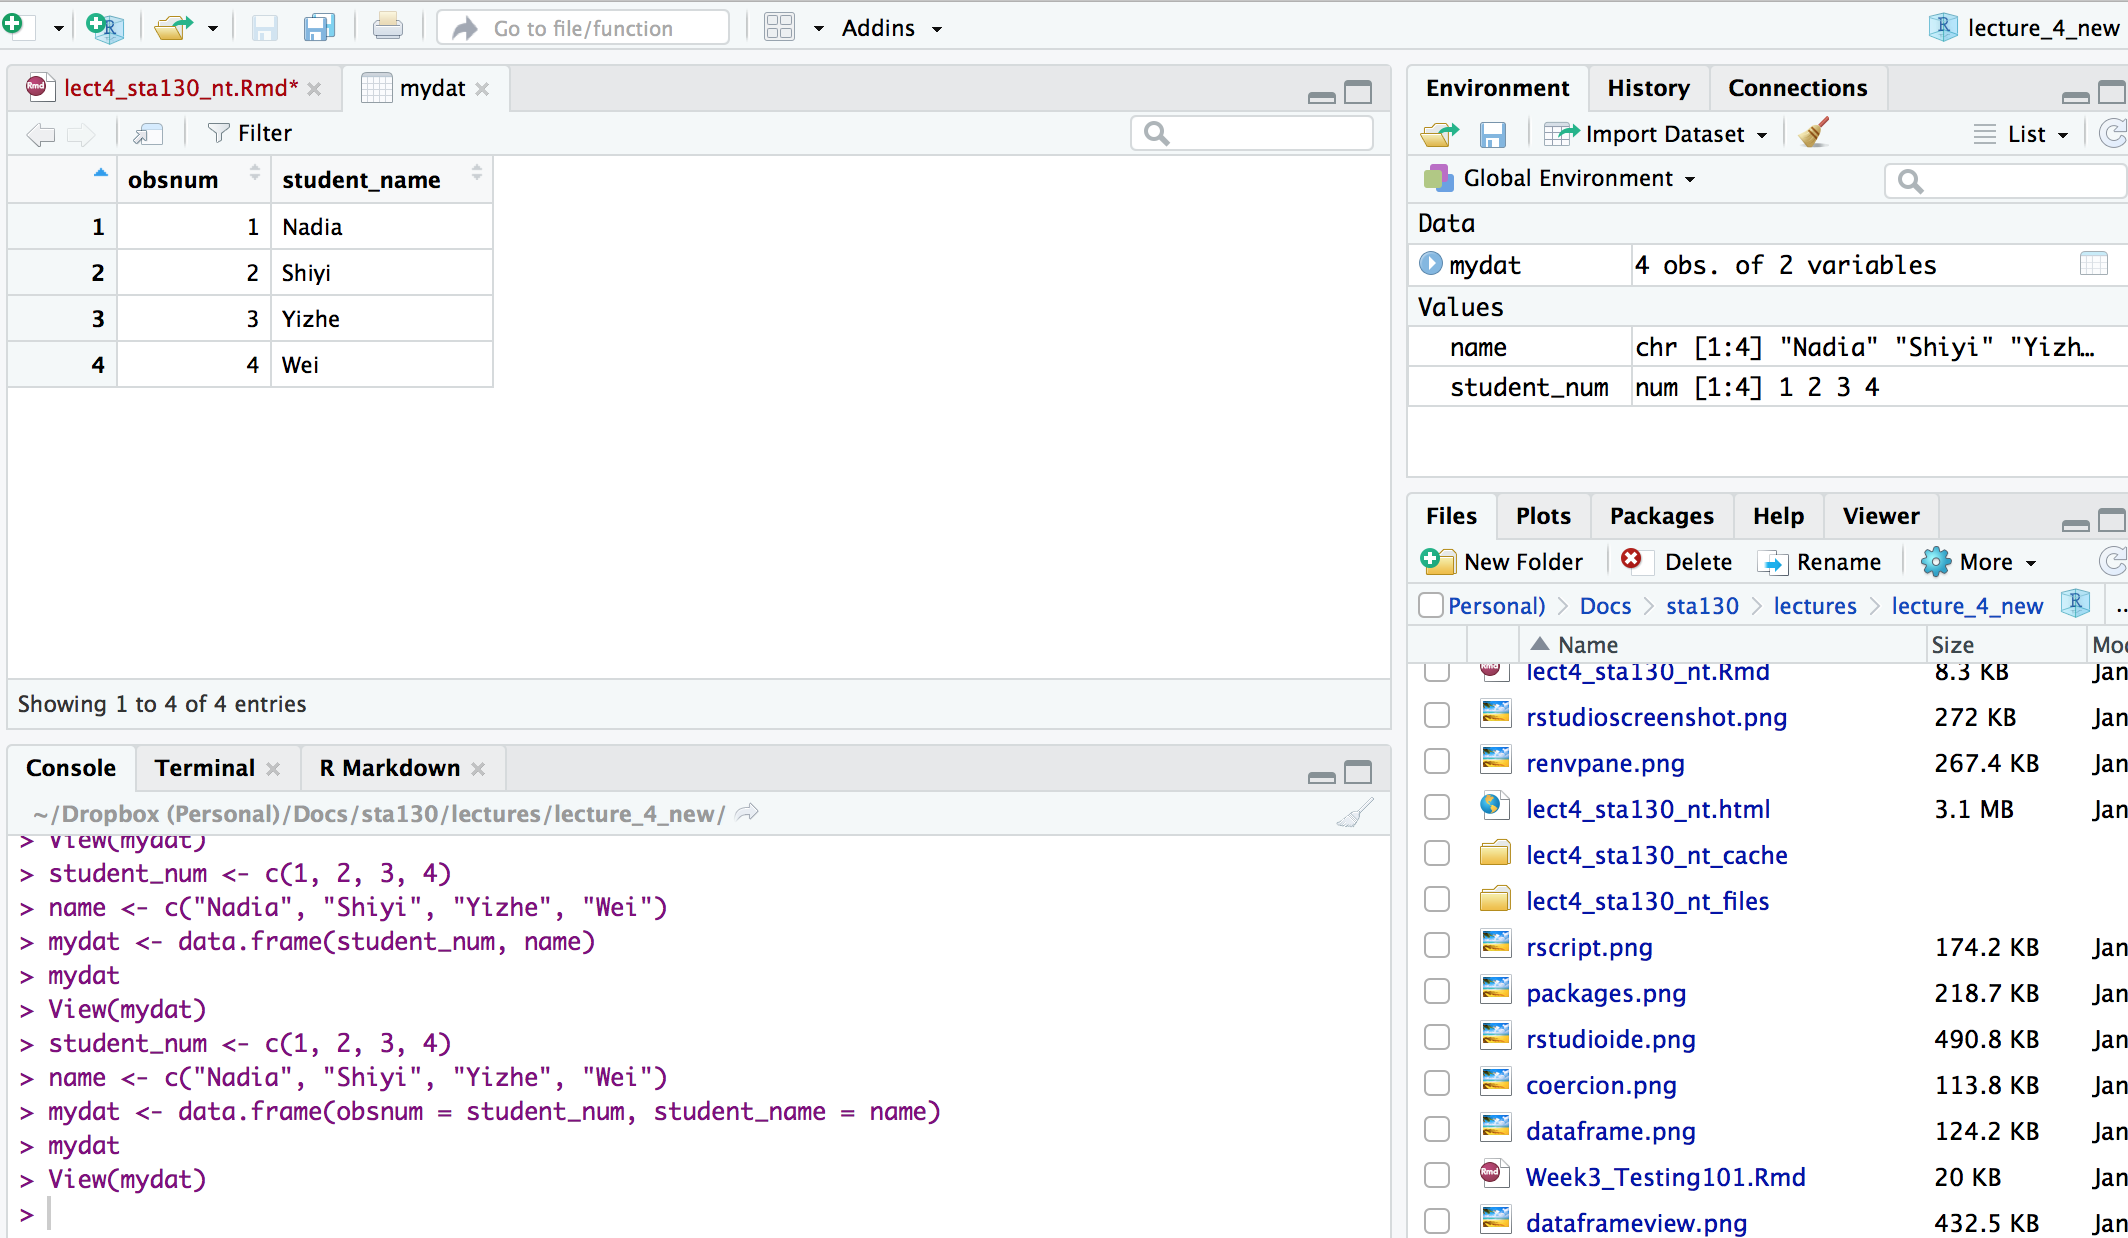Click the create new project icon
Screen dimensions: 2128x1238
click(103, 27)
